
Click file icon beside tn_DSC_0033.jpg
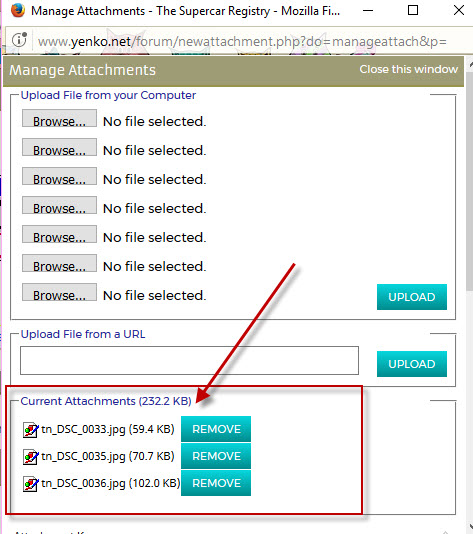(x=31, y=429)
